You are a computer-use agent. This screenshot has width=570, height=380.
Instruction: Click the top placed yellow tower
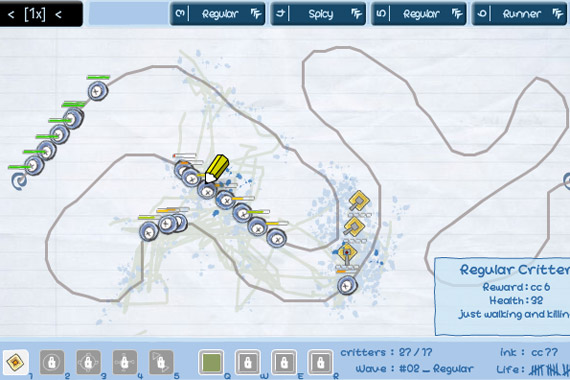[x=359, y=200]
